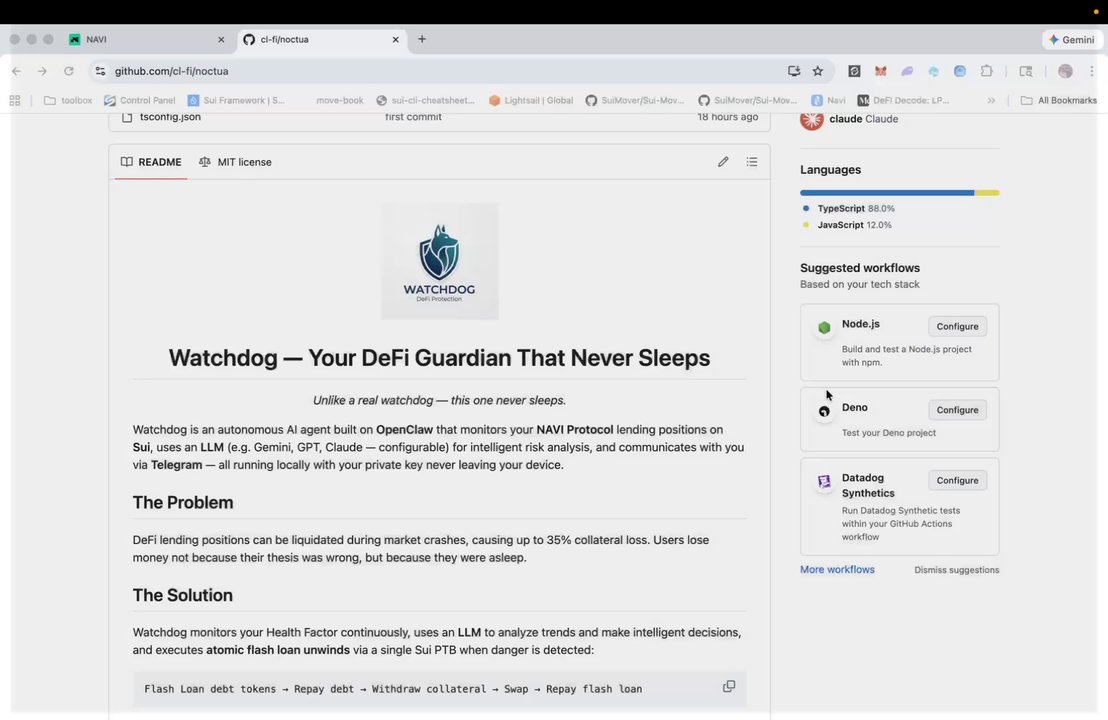Click the Watchdog README main heading

coord(439,358)
